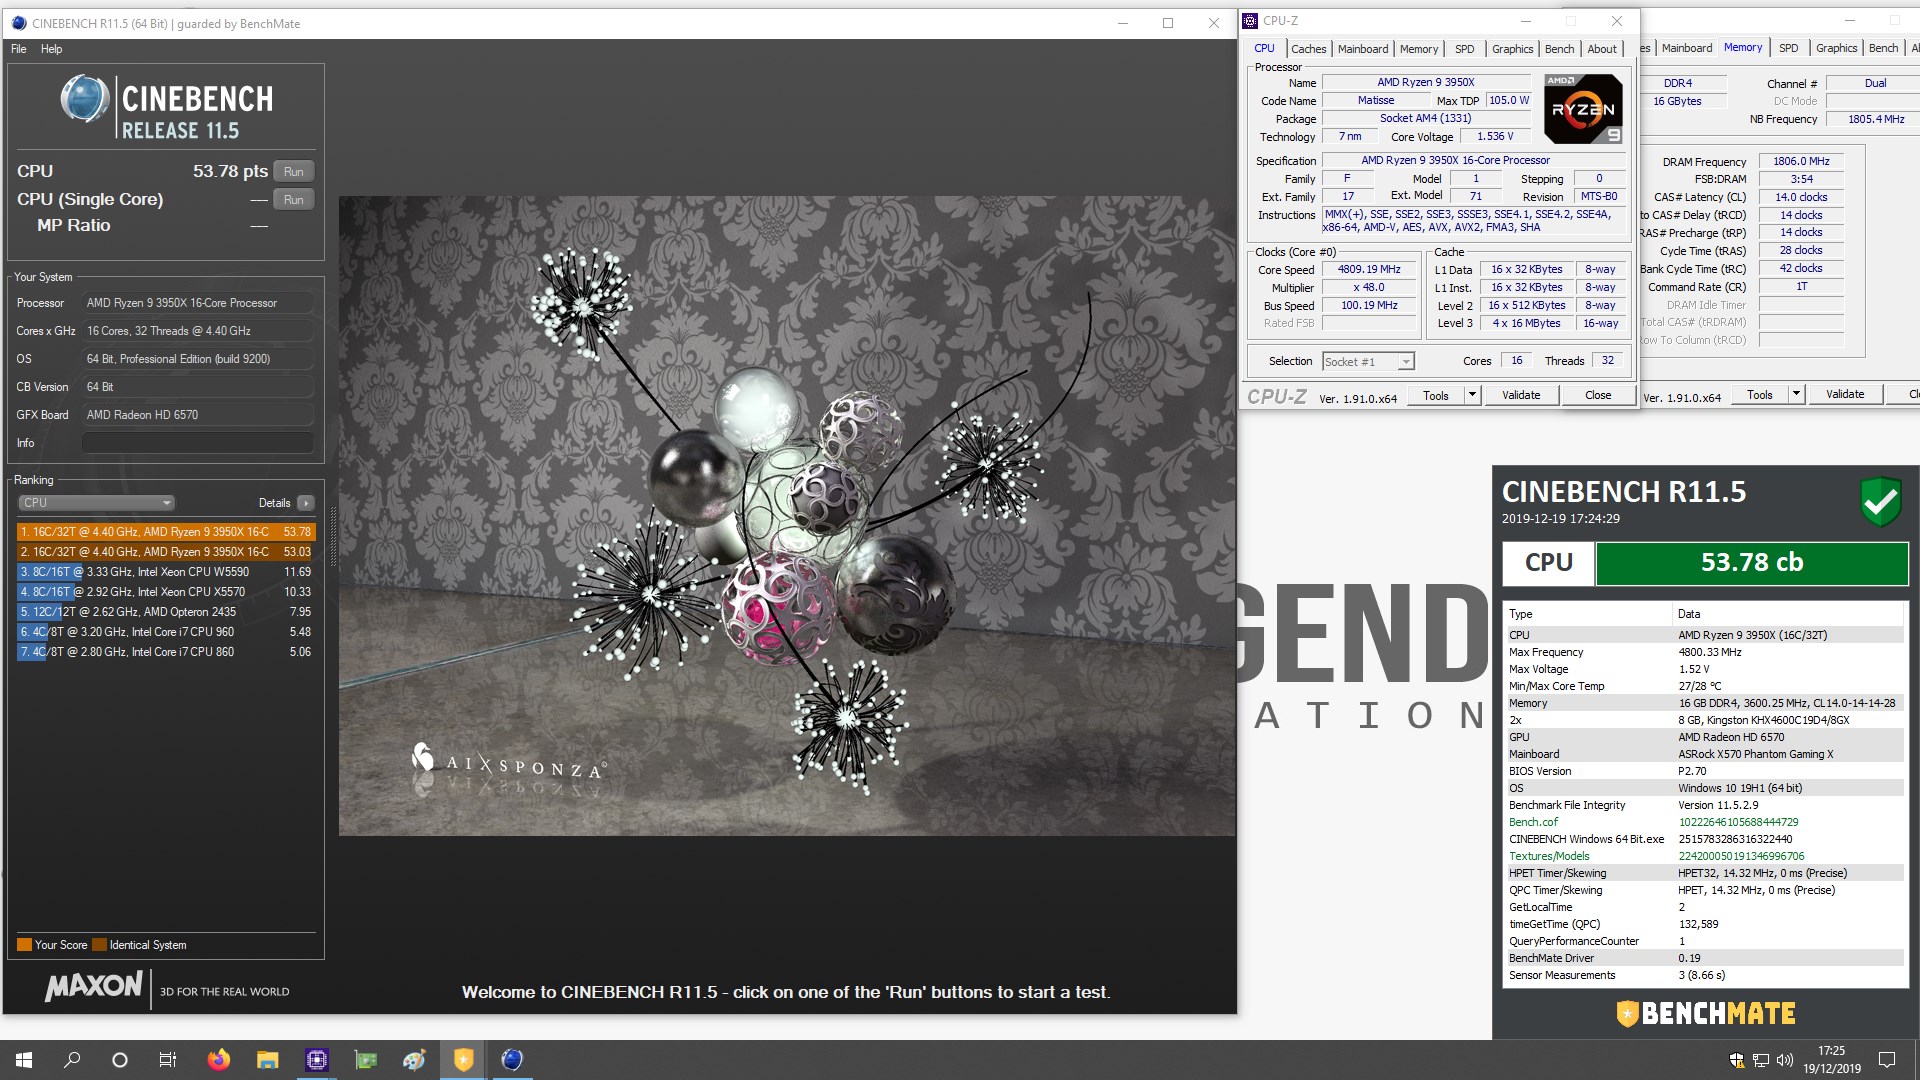The width and height of the screenshot is (1920, 1080).
Task: Select Intel Xeon W5590 ranking row
Action: 166,572
